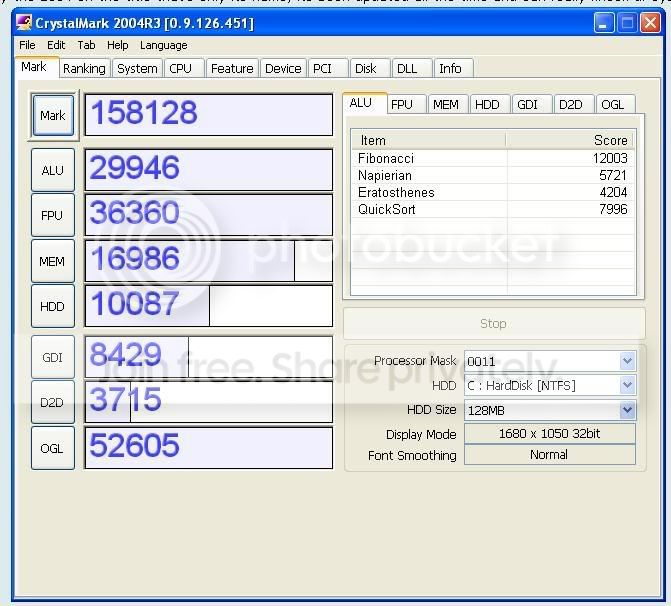Start the HDD benchmark button

(x=53, y=306)
